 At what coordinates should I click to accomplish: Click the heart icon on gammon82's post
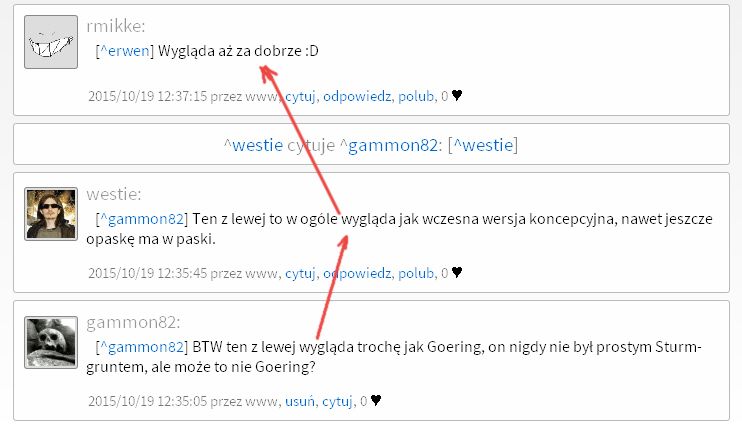pos(376,401)
